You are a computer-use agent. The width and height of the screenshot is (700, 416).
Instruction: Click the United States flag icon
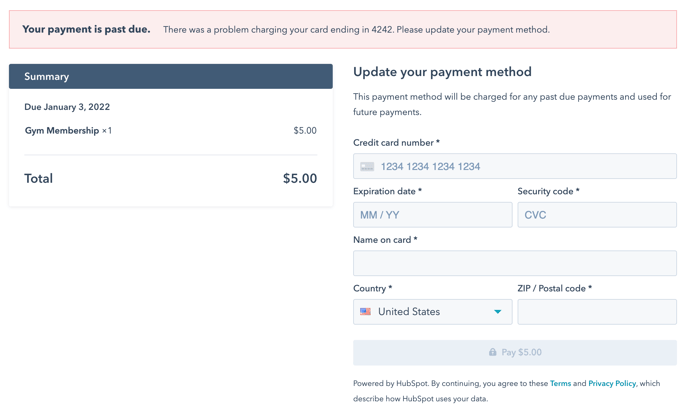(365, 312)
